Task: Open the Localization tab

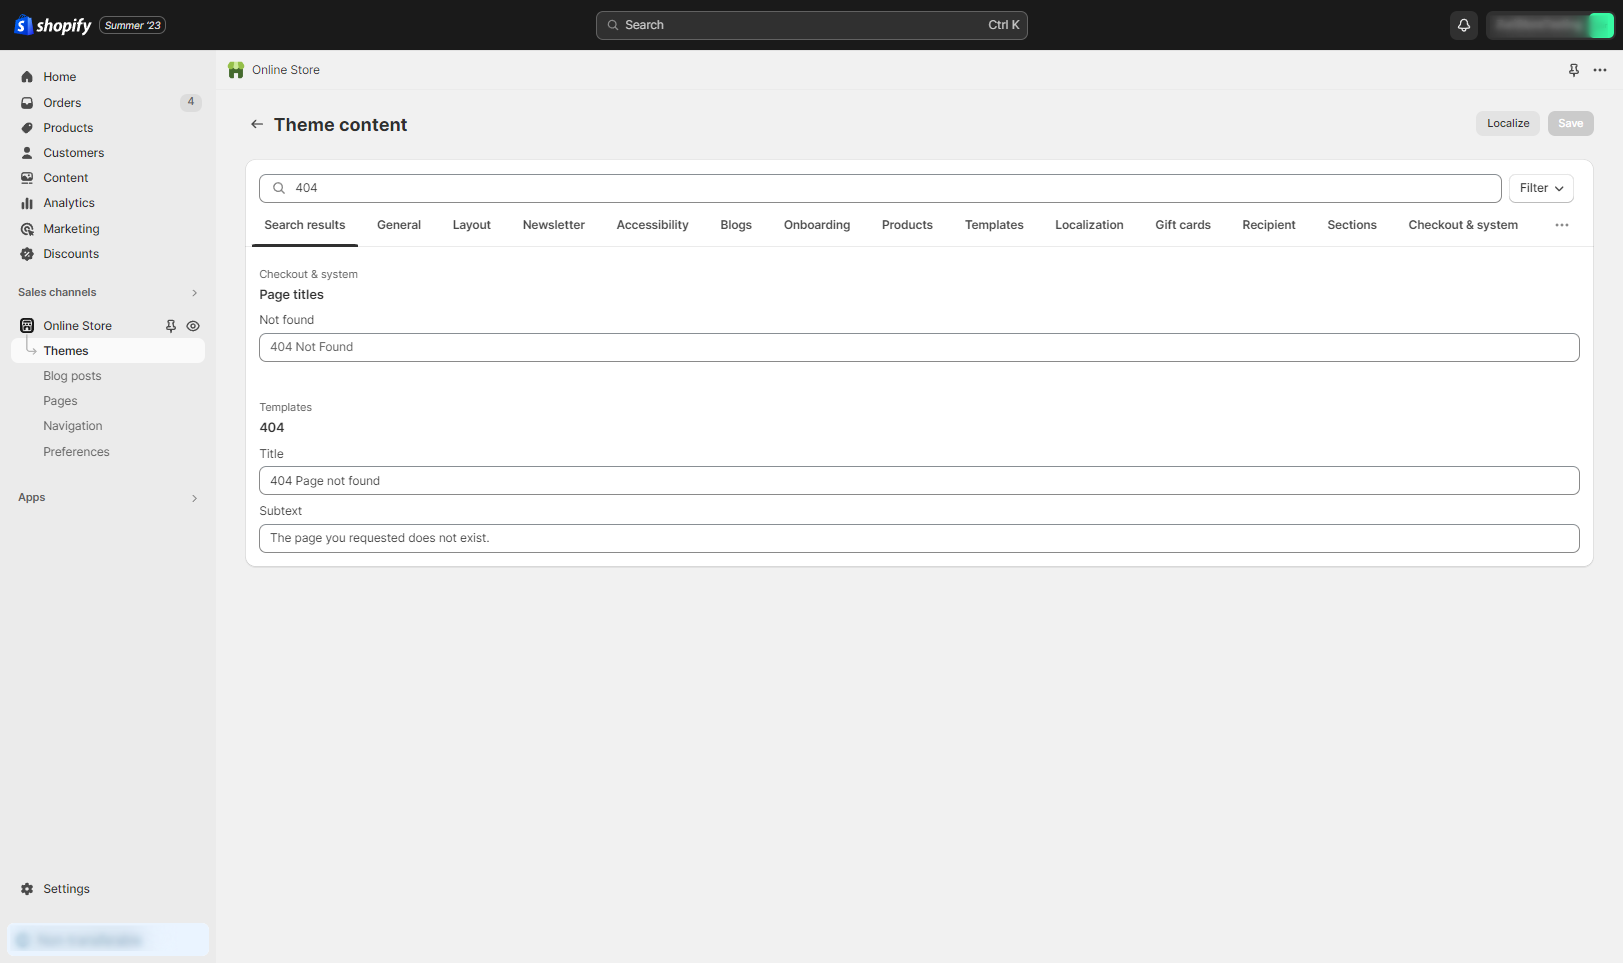Action: [1089, 225]
